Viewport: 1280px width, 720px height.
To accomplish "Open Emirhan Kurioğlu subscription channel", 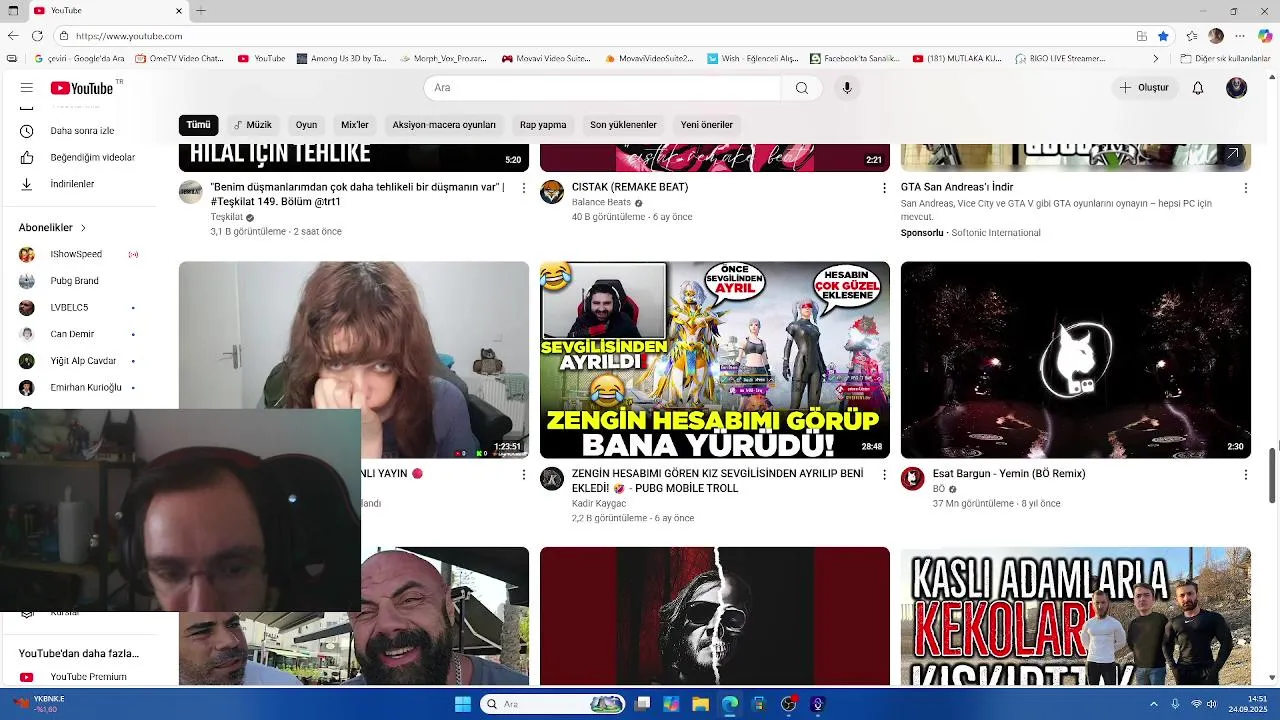I will coord(80,387).
